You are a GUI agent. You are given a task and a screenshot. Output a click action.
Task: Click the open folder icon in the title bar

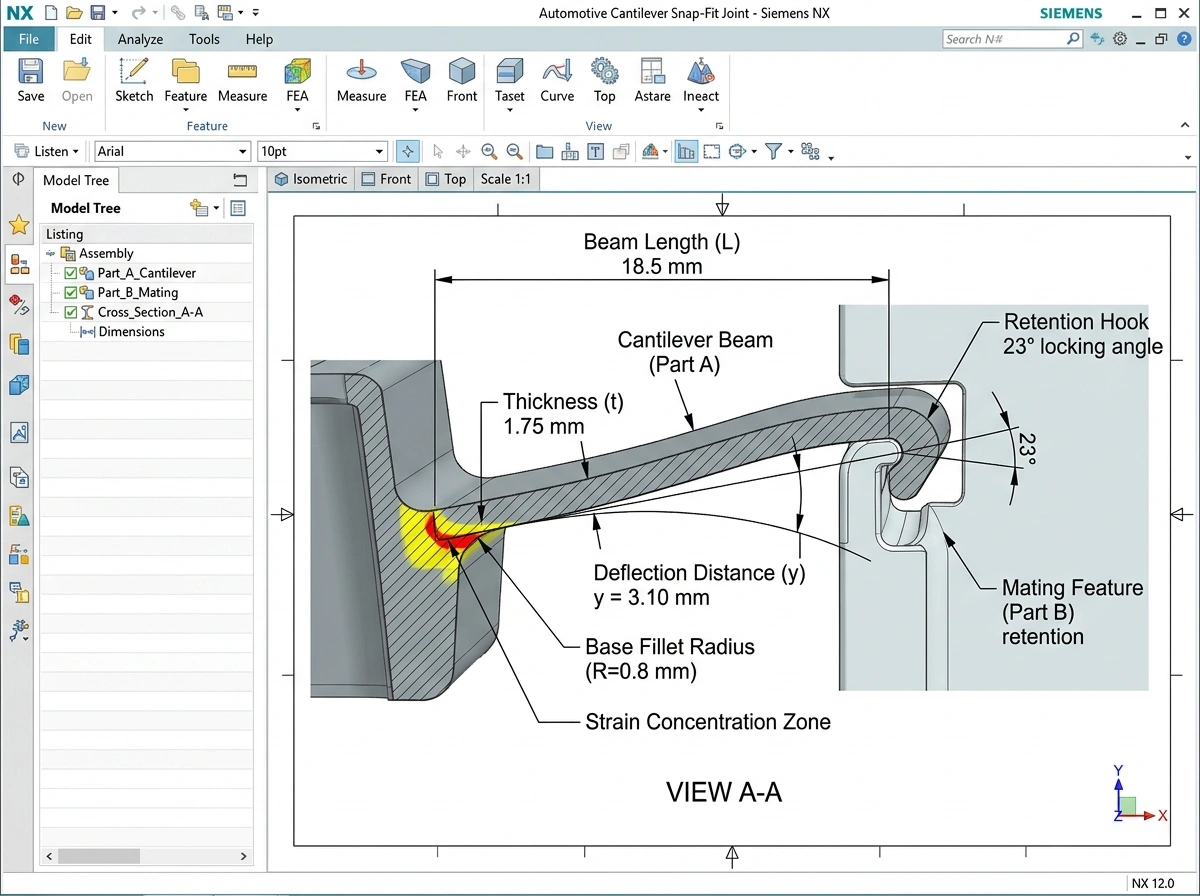(x=74, y=13)
